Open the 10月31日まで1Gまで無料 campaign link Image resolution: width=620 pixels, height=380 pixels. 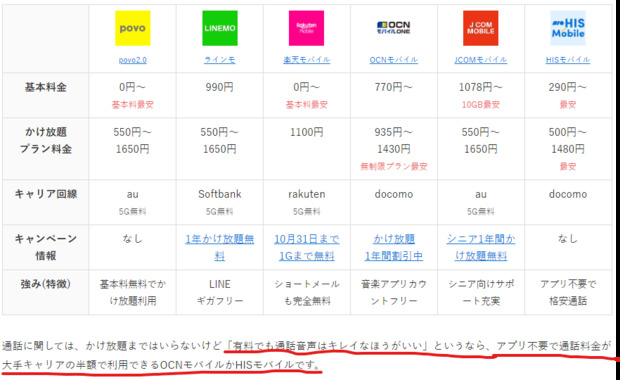[306, 248]
